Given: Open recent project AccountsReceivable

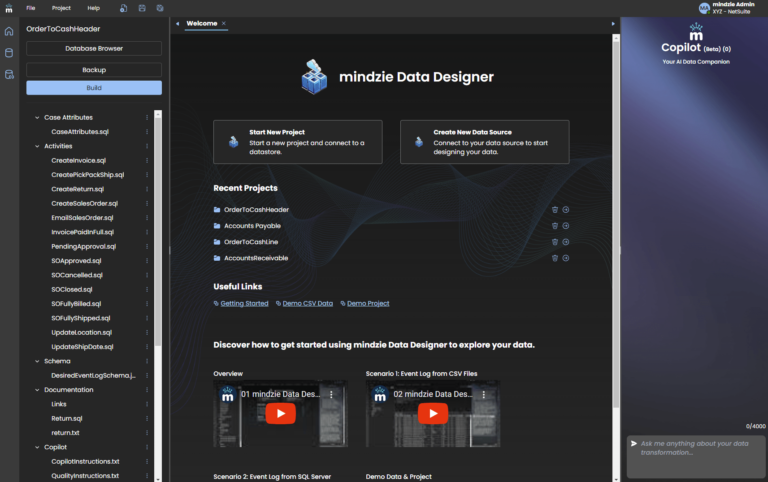Looking at the screenshot, I should [256, 258].
